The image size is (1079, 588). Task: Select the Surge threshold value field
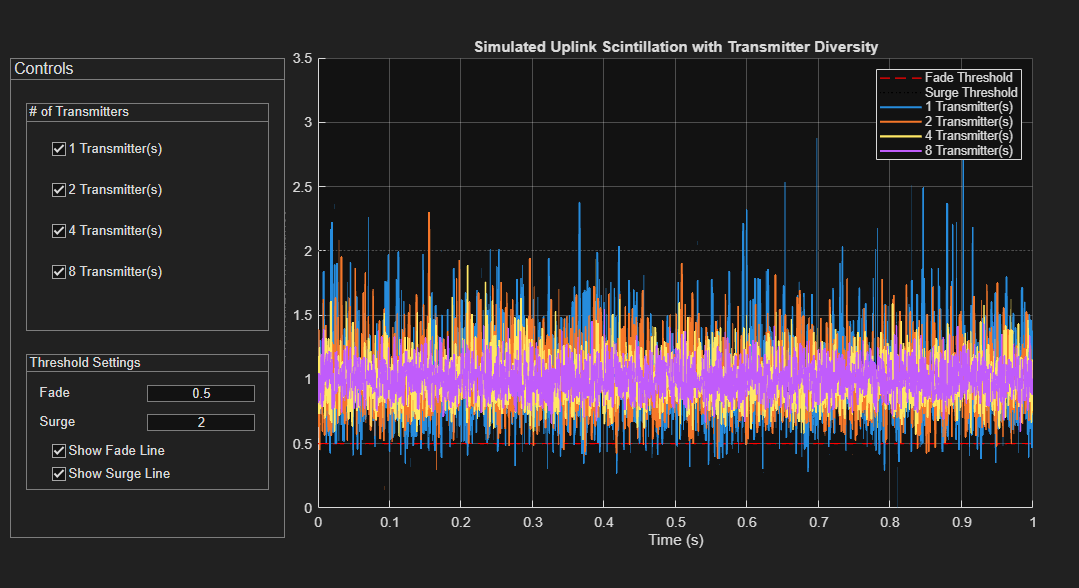point(201,422)
